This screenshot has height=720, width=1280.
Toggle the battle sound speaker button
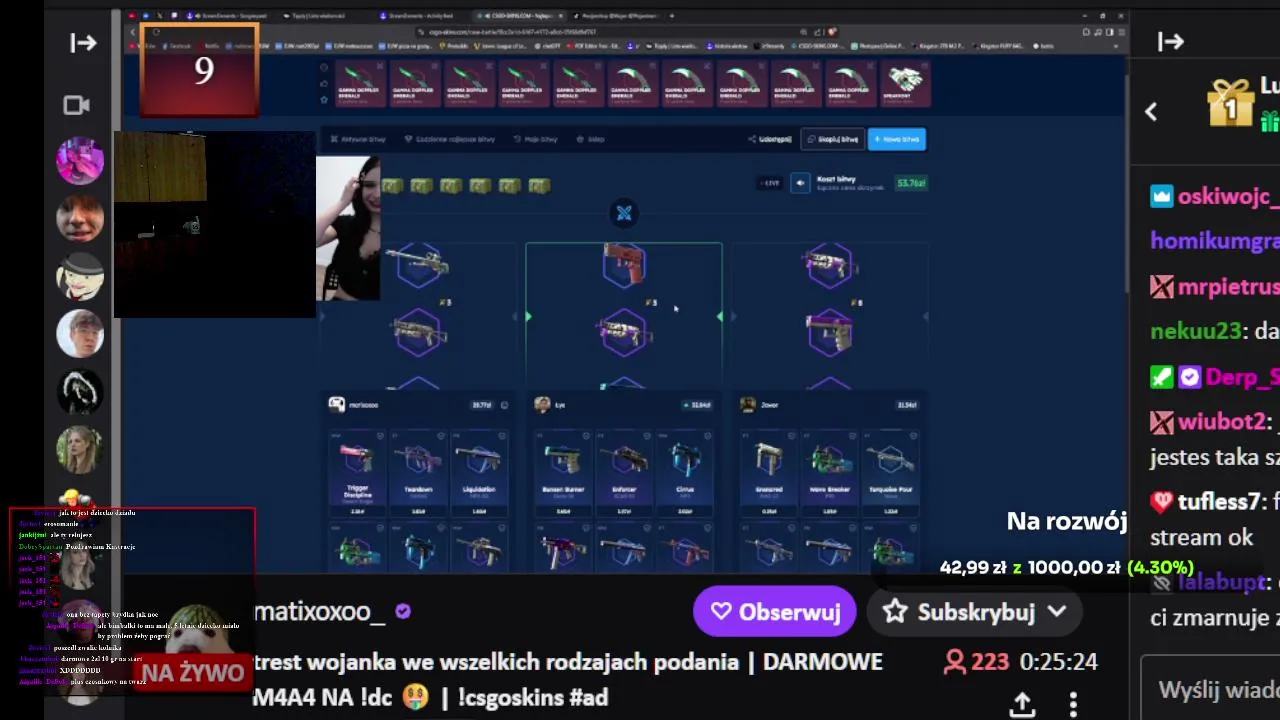(800, 182)
